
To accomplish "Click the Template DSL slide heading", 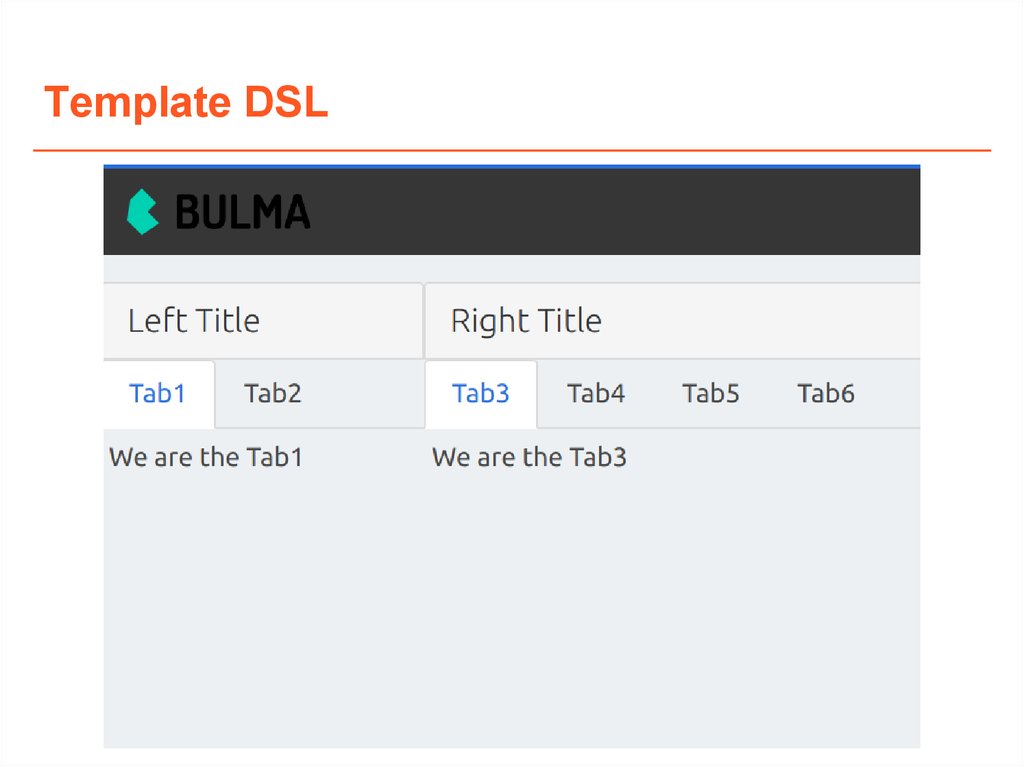I will pos(187,103).
